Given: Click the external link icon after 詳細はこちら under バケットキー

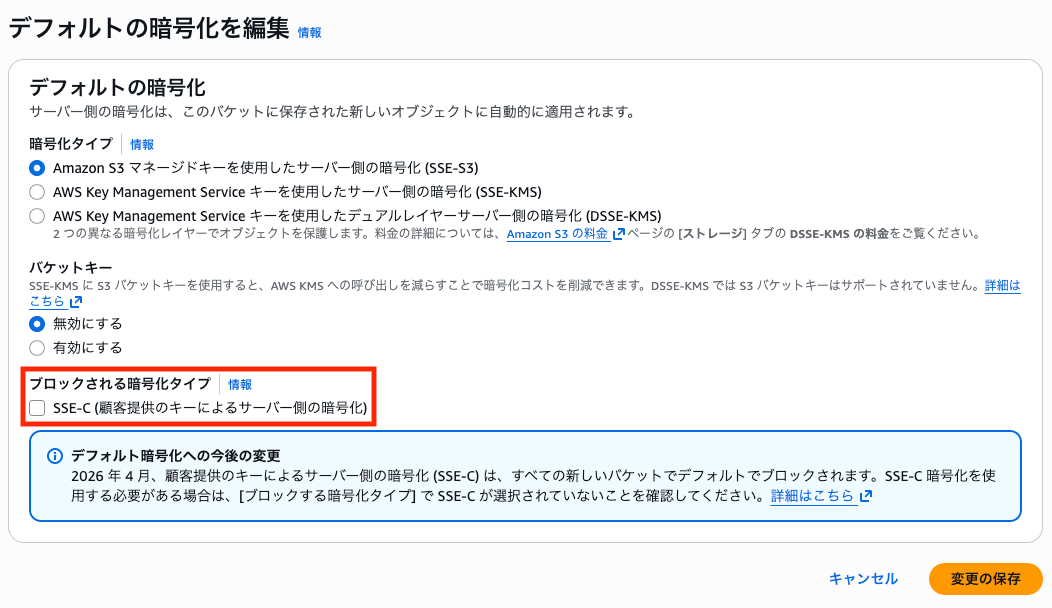Looking at the screenshot, I should 75,301.
